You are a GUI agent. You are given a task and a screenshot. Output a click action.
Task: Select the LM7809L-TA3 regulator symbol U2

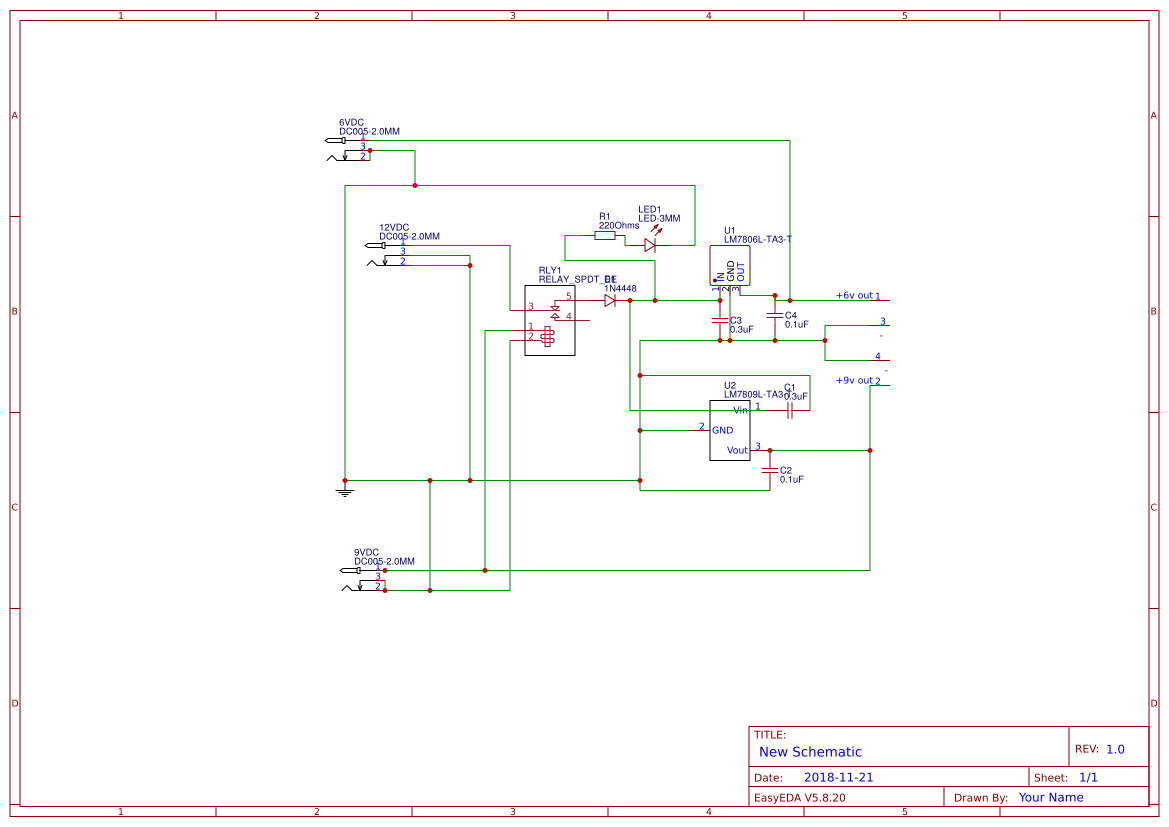(730, 431)
